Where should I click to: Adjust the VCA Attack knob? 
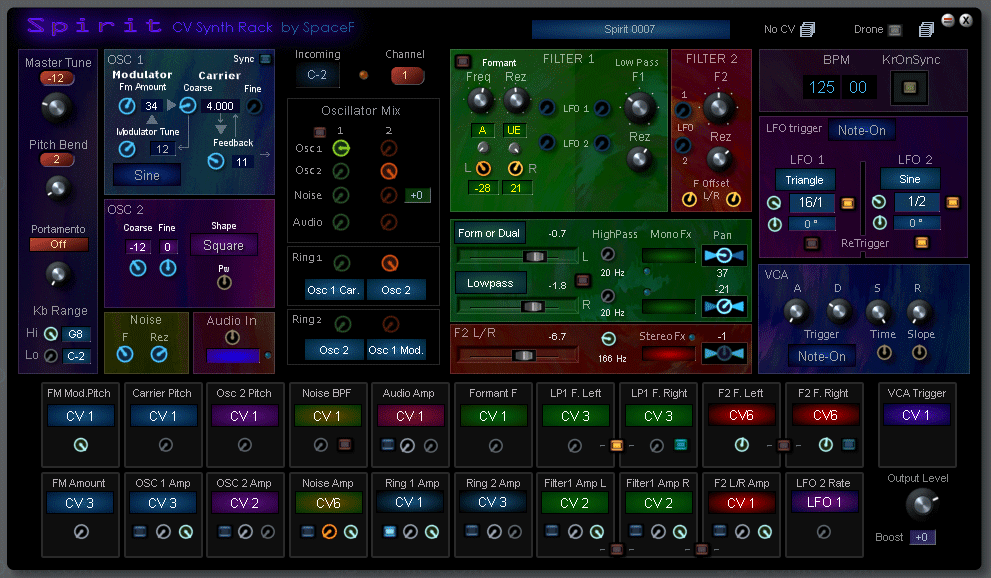click(x=796, y=310)
